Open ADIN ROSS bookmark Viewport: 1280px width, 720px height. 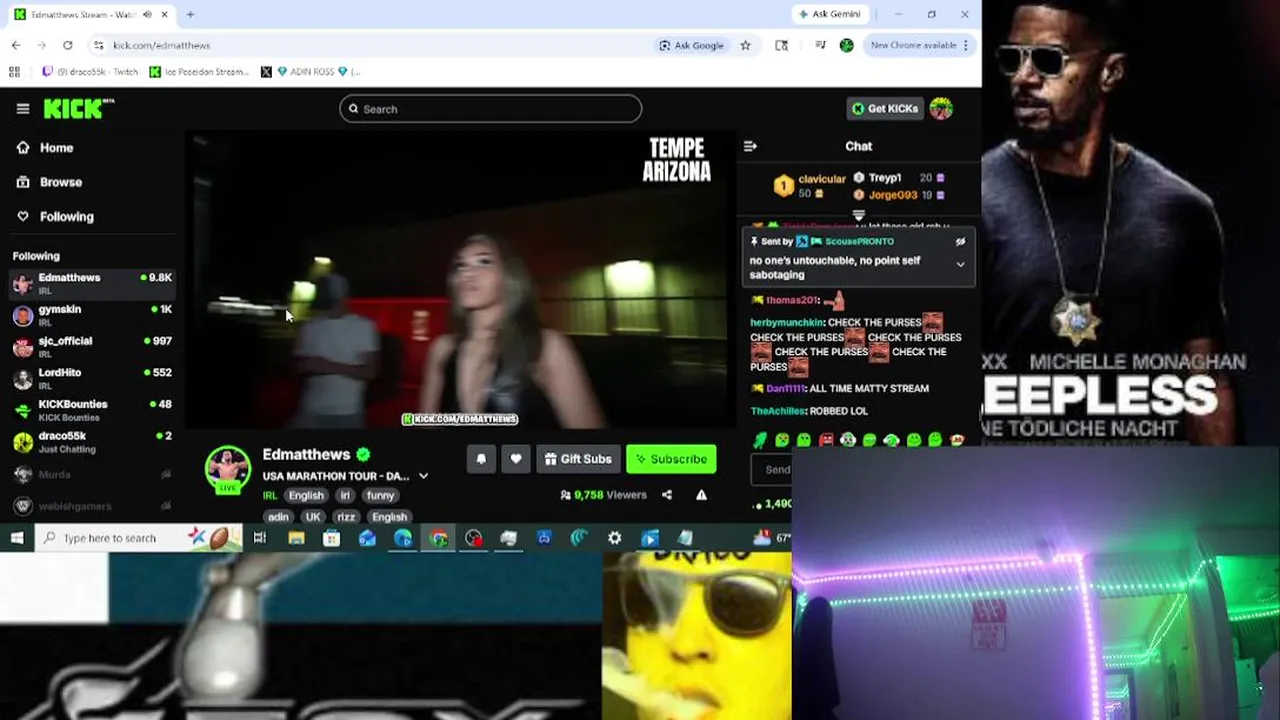(x=309, y=72)
